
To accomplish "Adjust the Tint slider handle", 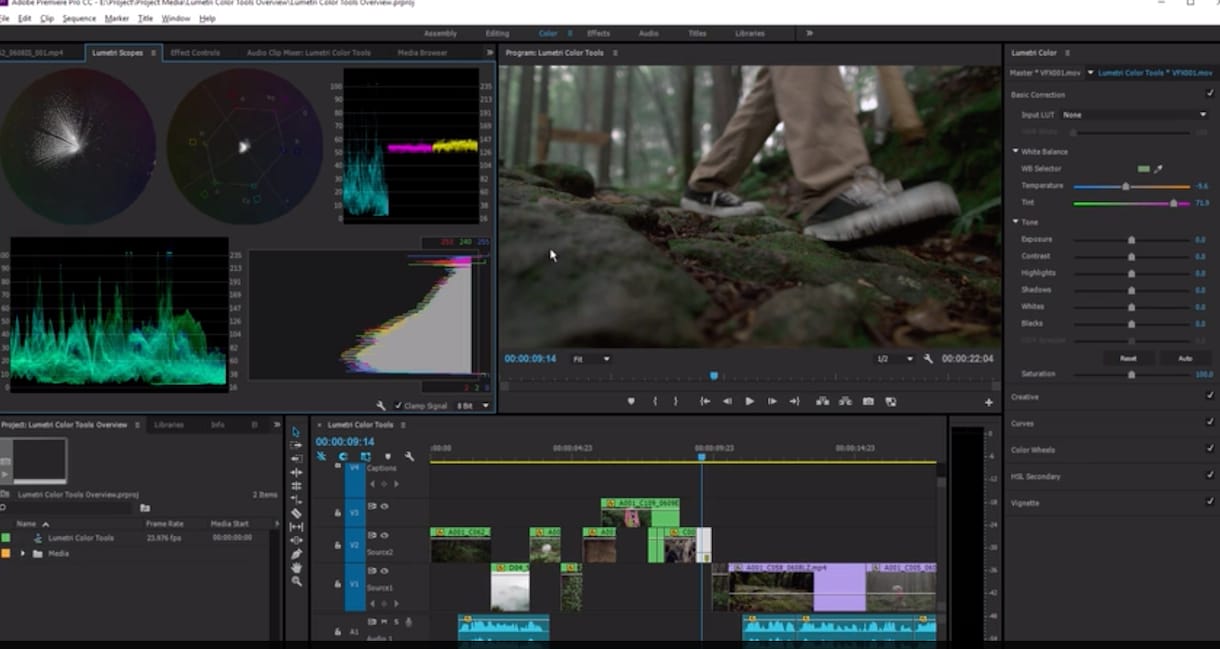I will click(1173, 203).
